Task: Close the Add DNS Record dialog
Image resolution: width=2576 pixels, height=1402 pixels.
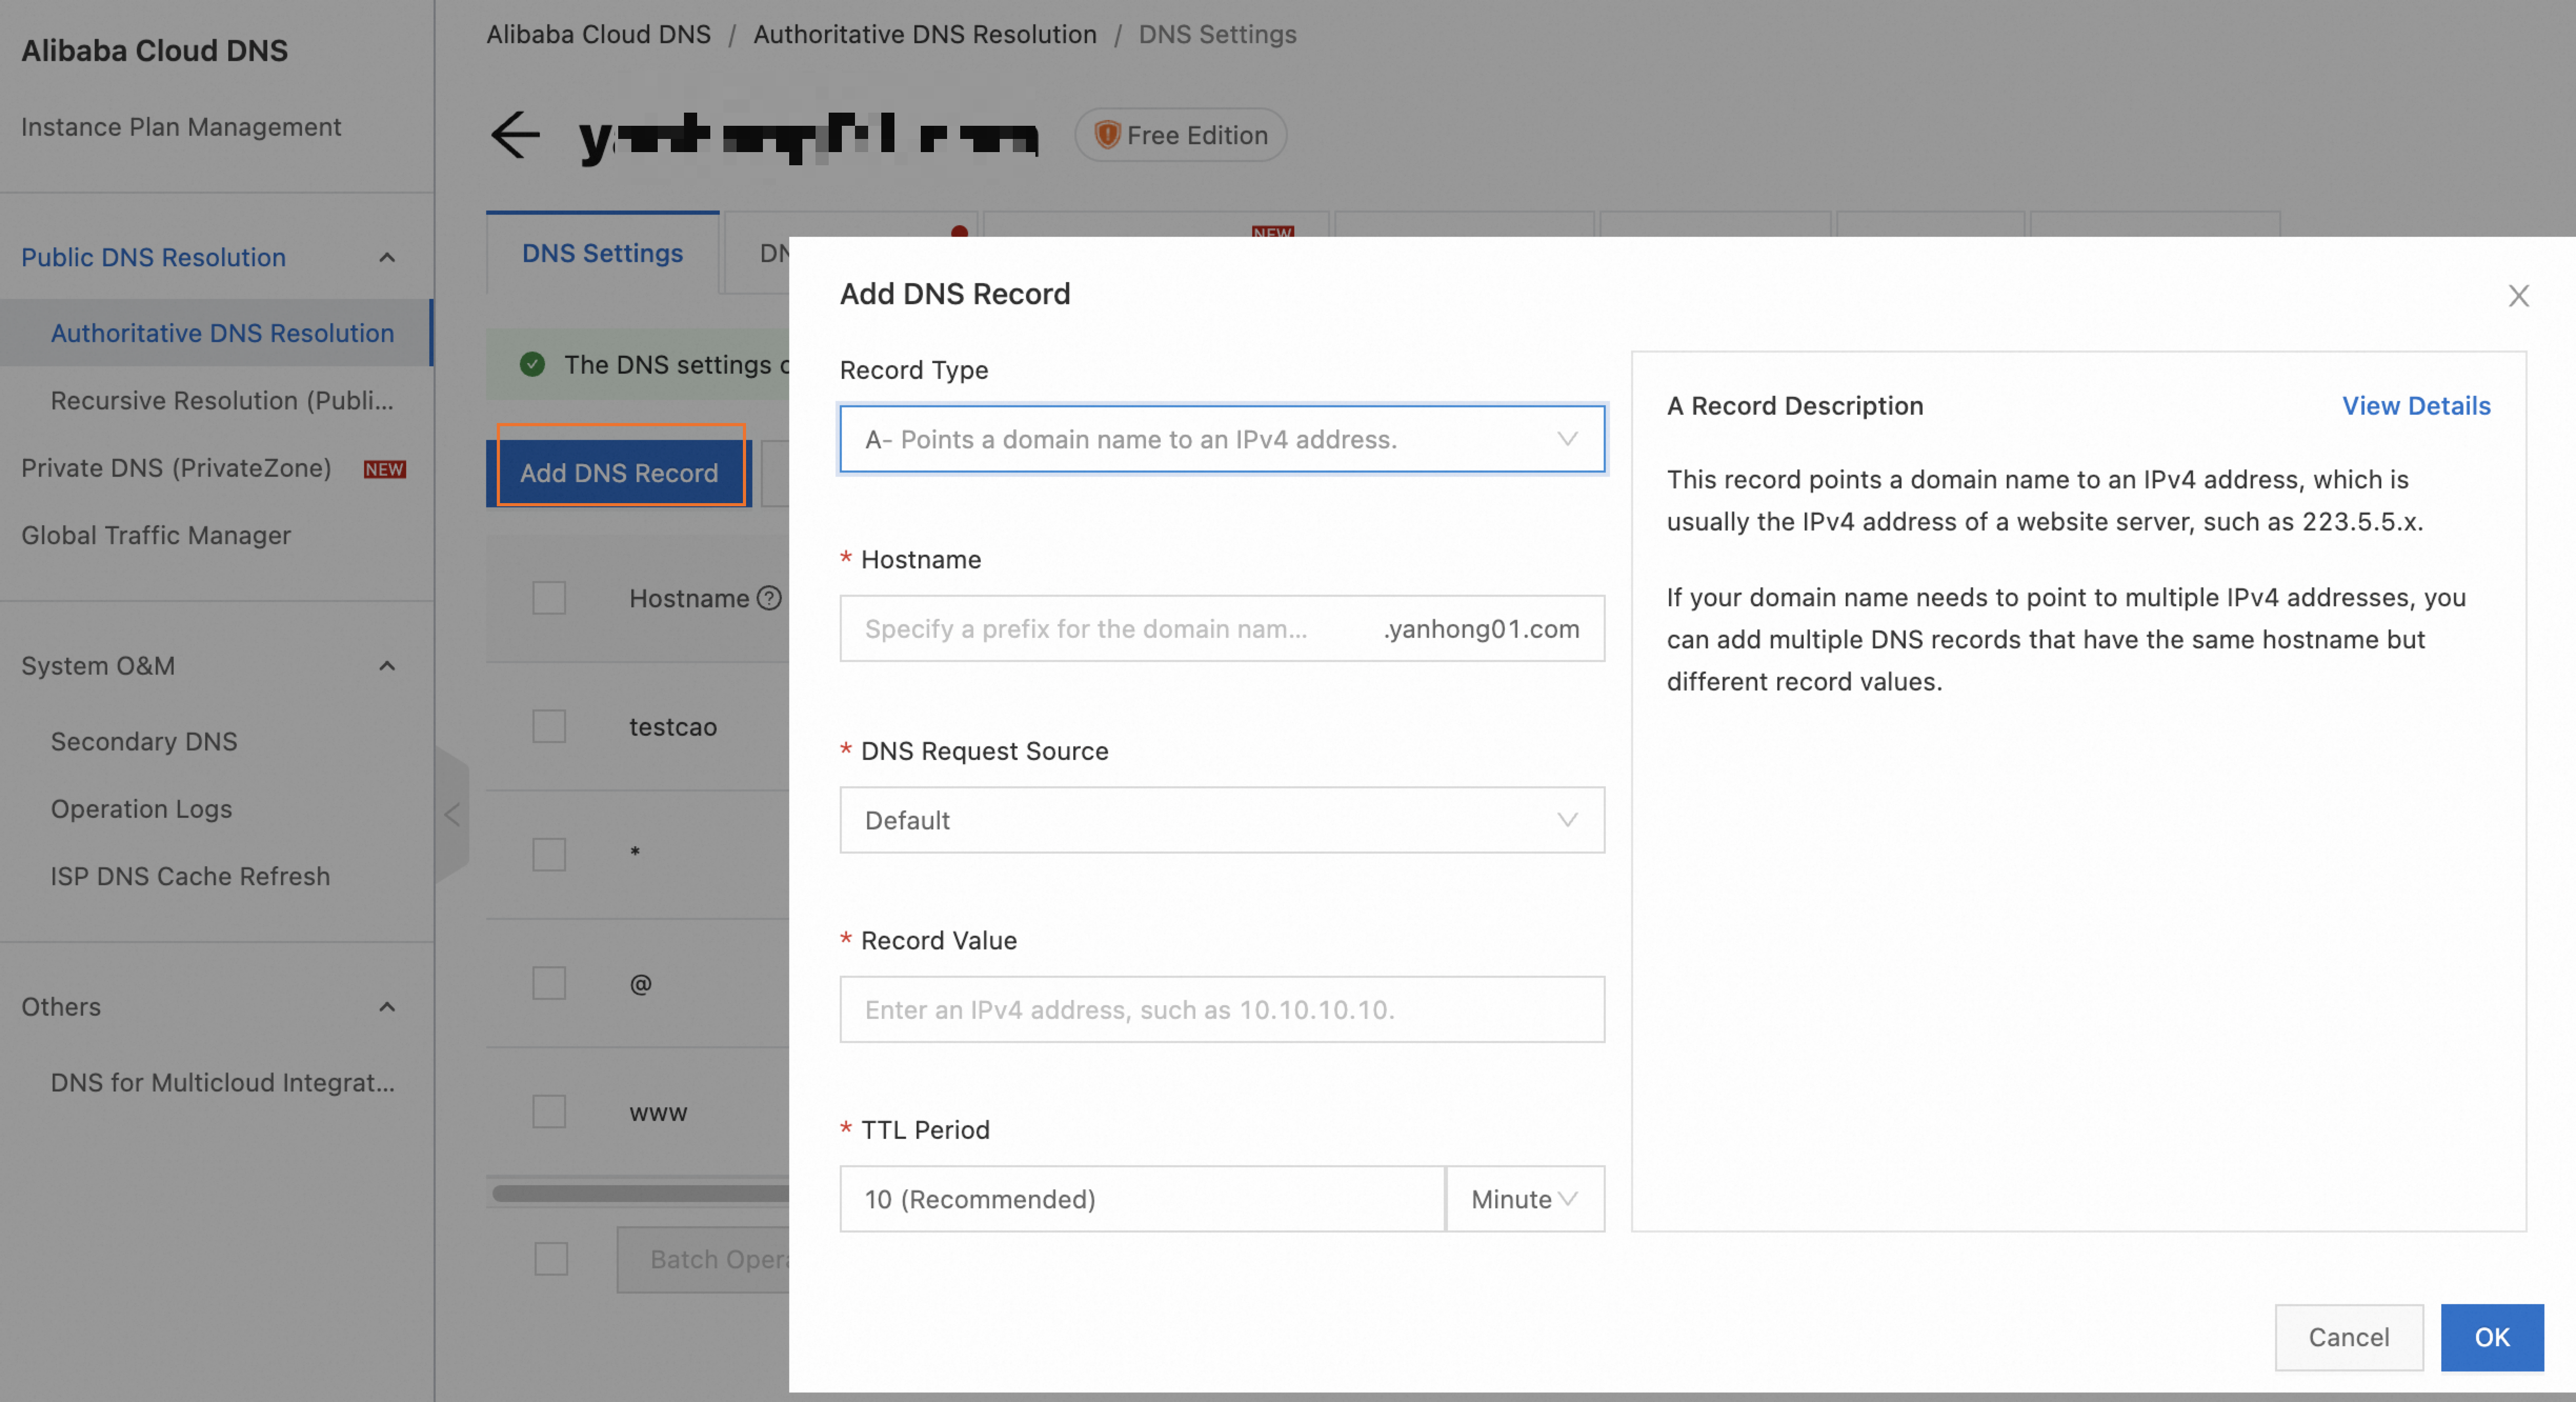Action: point(2518,295)
